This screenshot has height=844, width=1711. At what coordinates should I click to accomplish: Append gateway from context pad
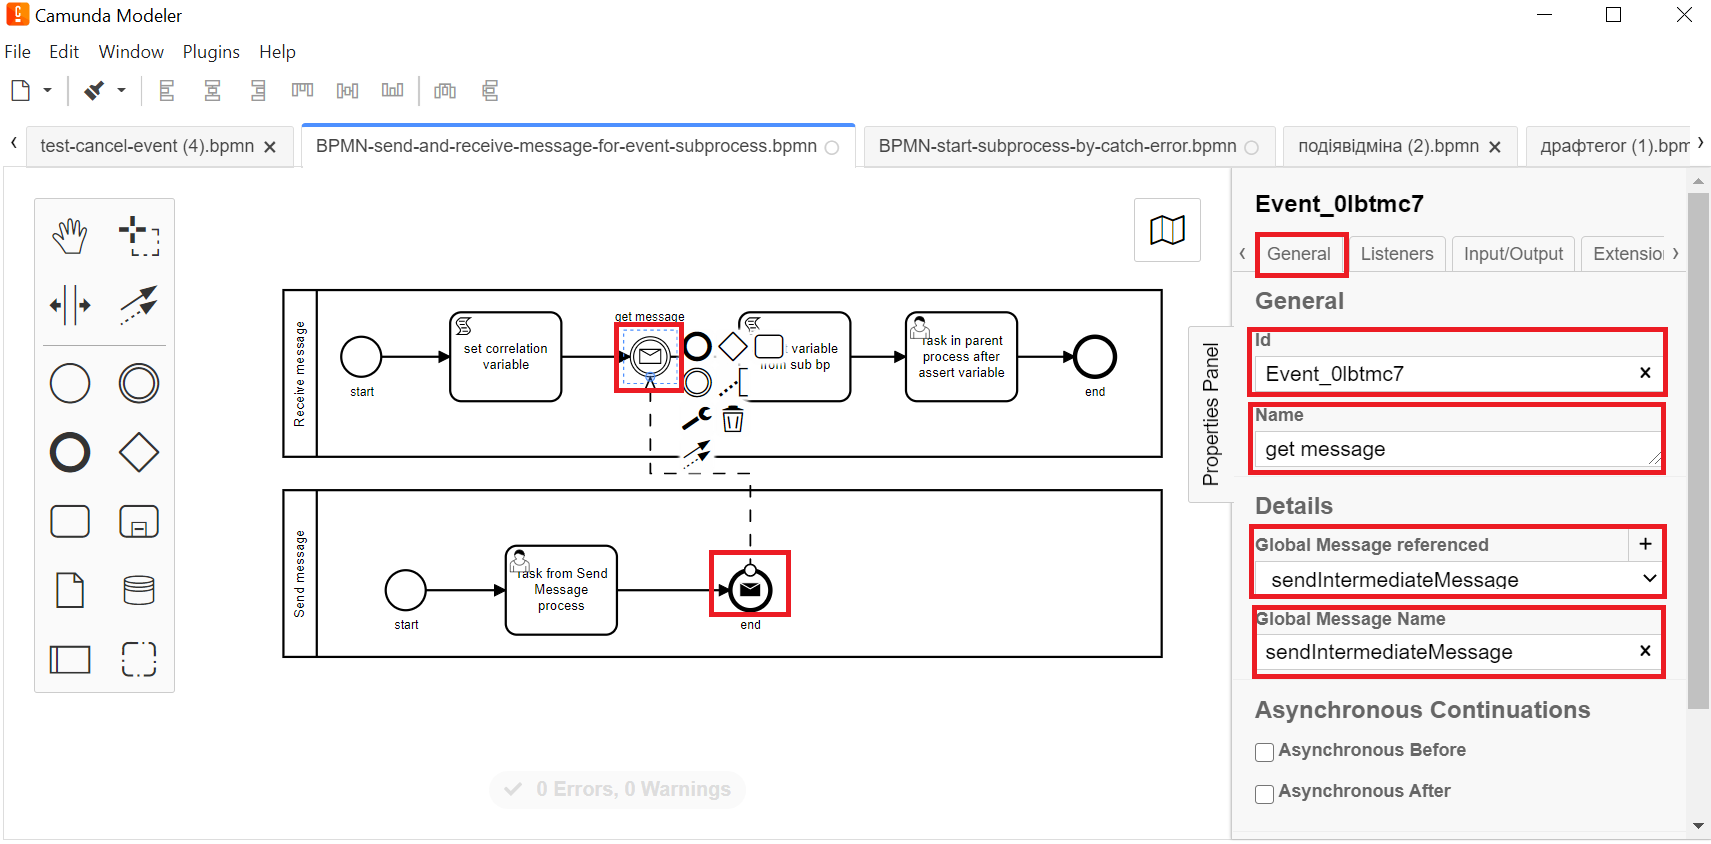point(733,347)
